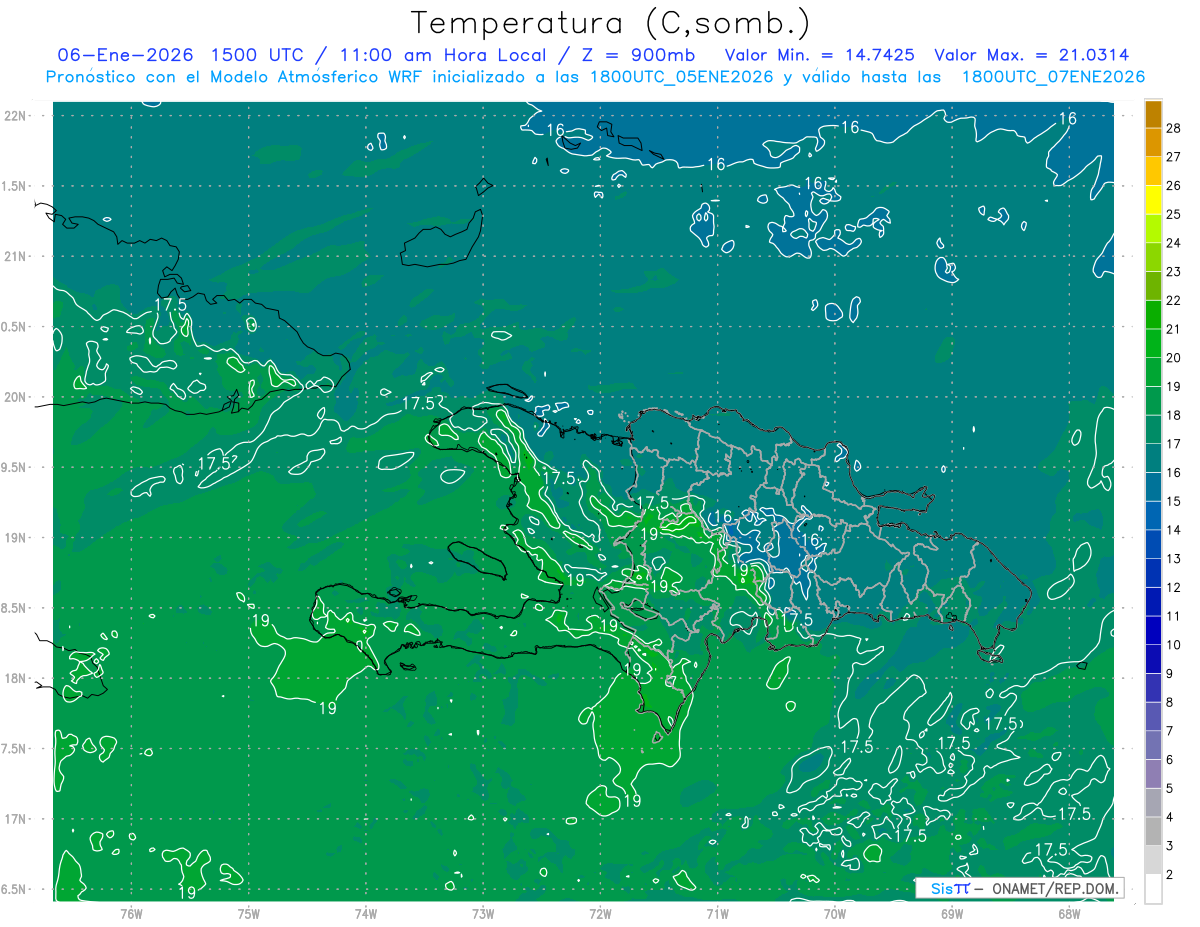Click the 22N latitude axis label
The width and height of the screenshot is (1200, 927).
(17, 116)
